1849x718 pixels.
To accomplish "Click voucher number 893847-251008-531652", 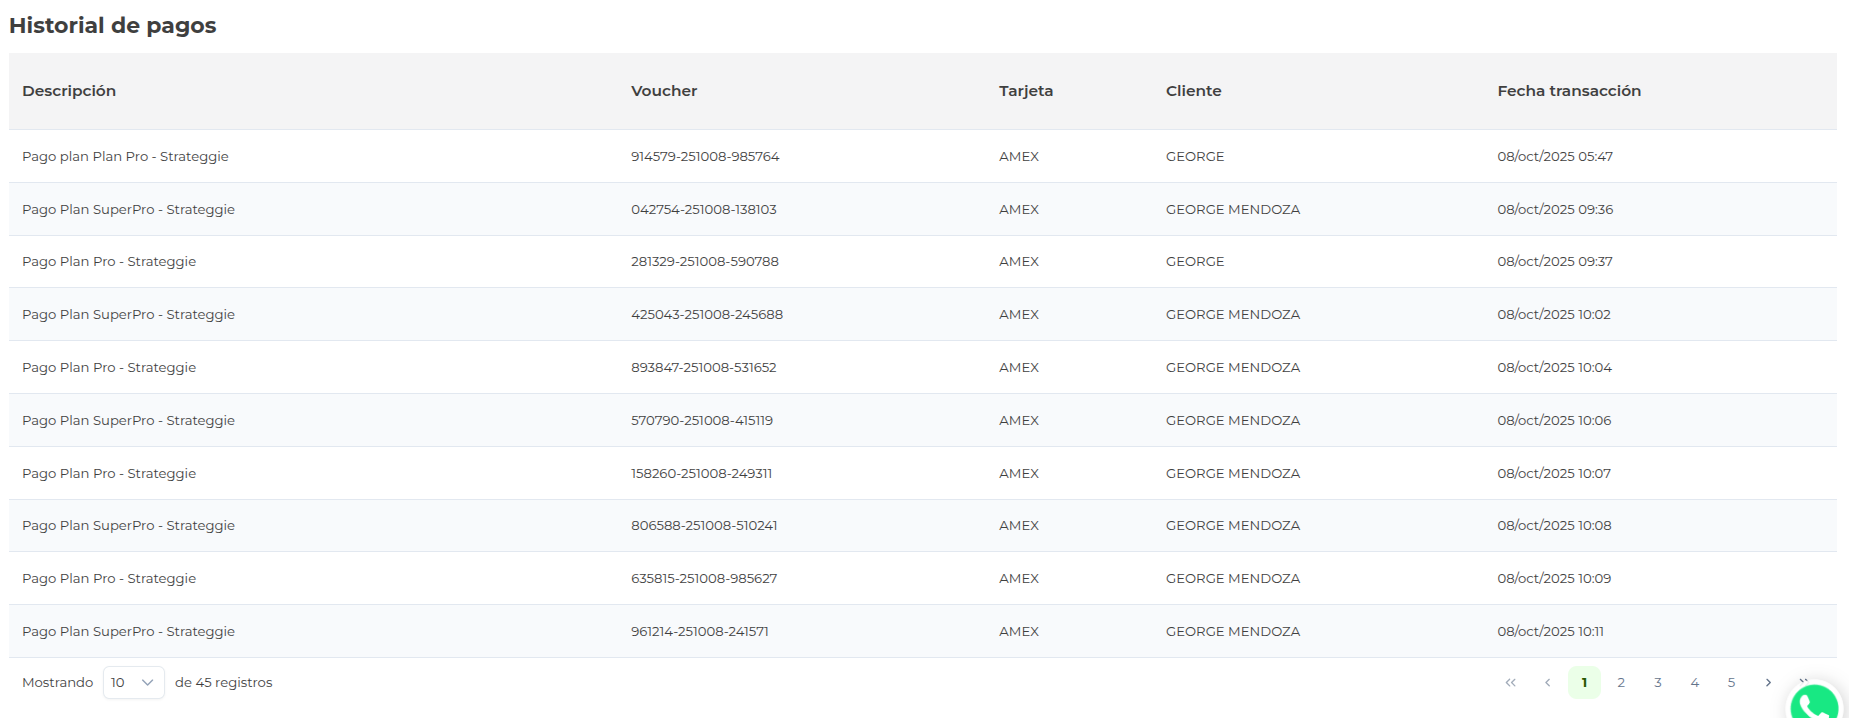I will tap(703, 368).
